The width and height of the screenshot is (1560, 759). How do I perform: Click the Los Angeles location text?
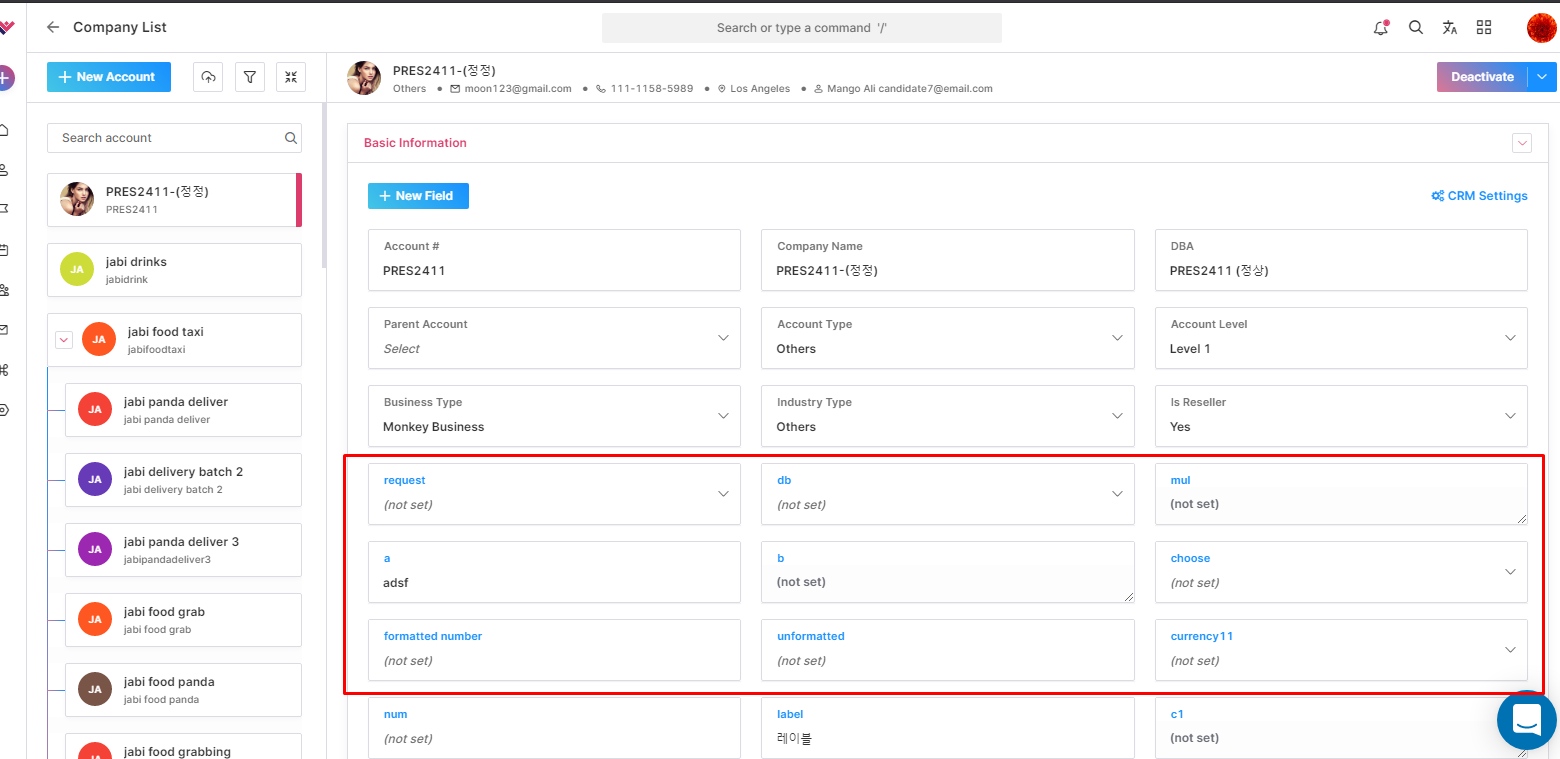(760, 89)
